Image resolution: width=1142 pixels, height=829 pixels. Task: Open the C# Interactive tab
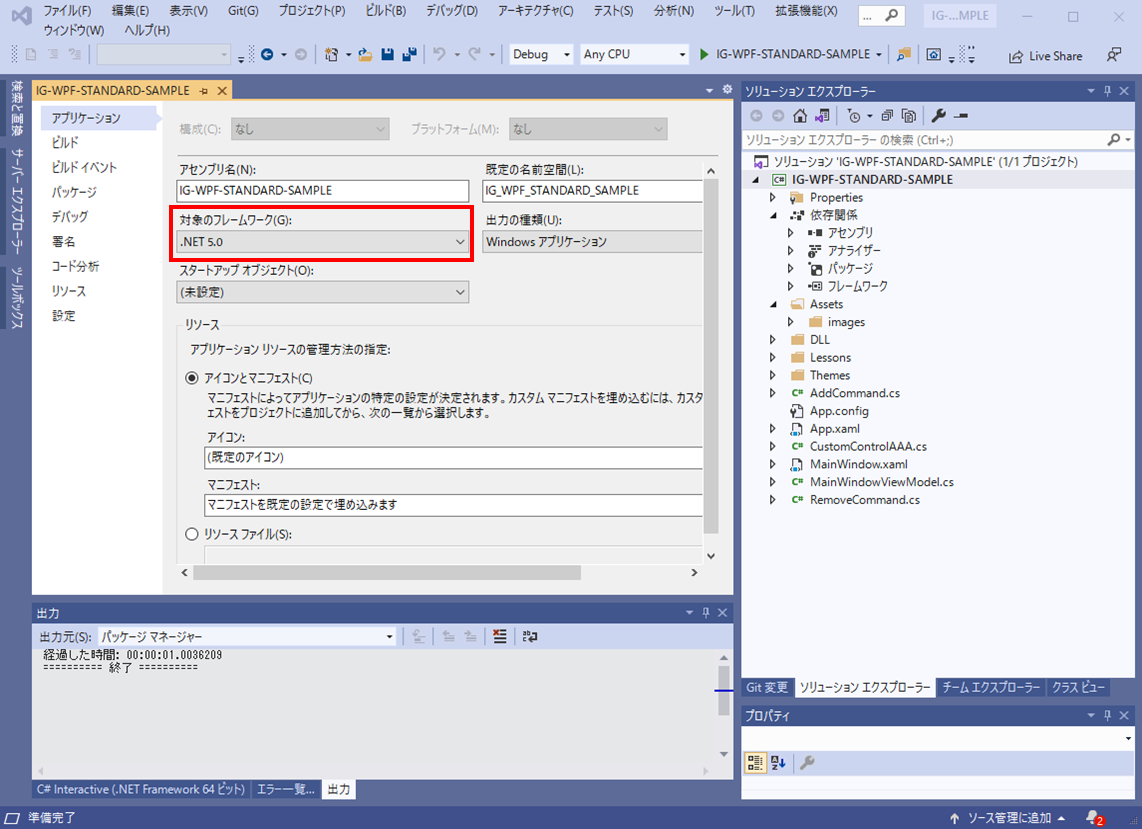point(141,790)
